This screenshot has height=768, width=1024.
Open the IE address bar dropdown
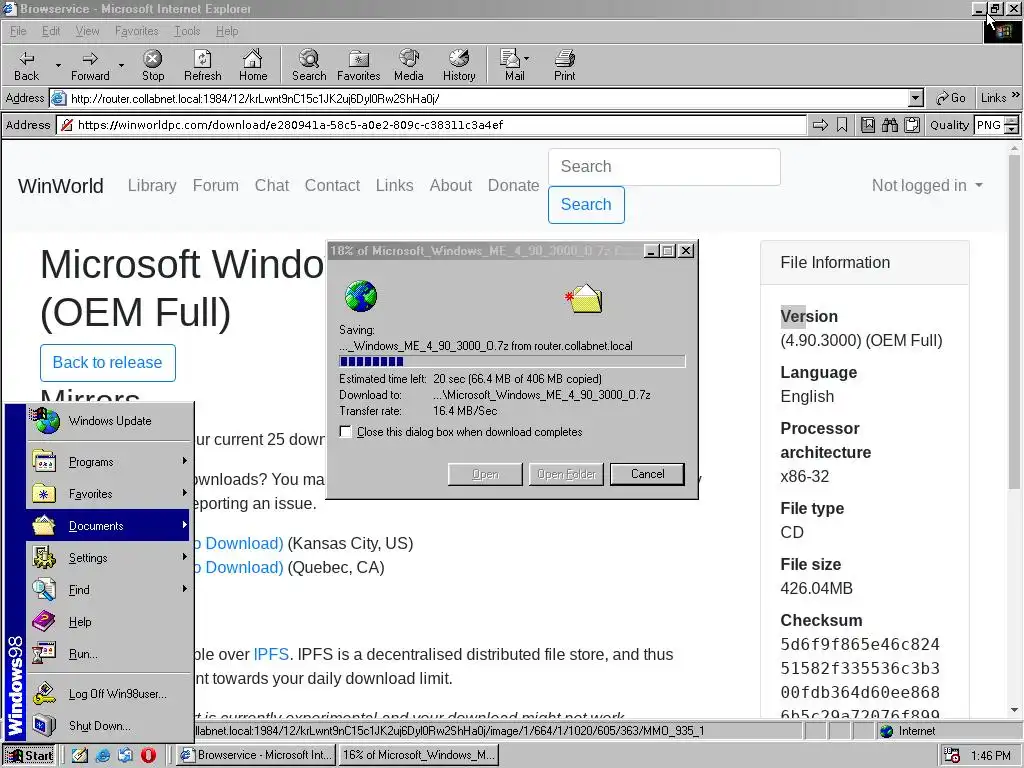[916, 99]
